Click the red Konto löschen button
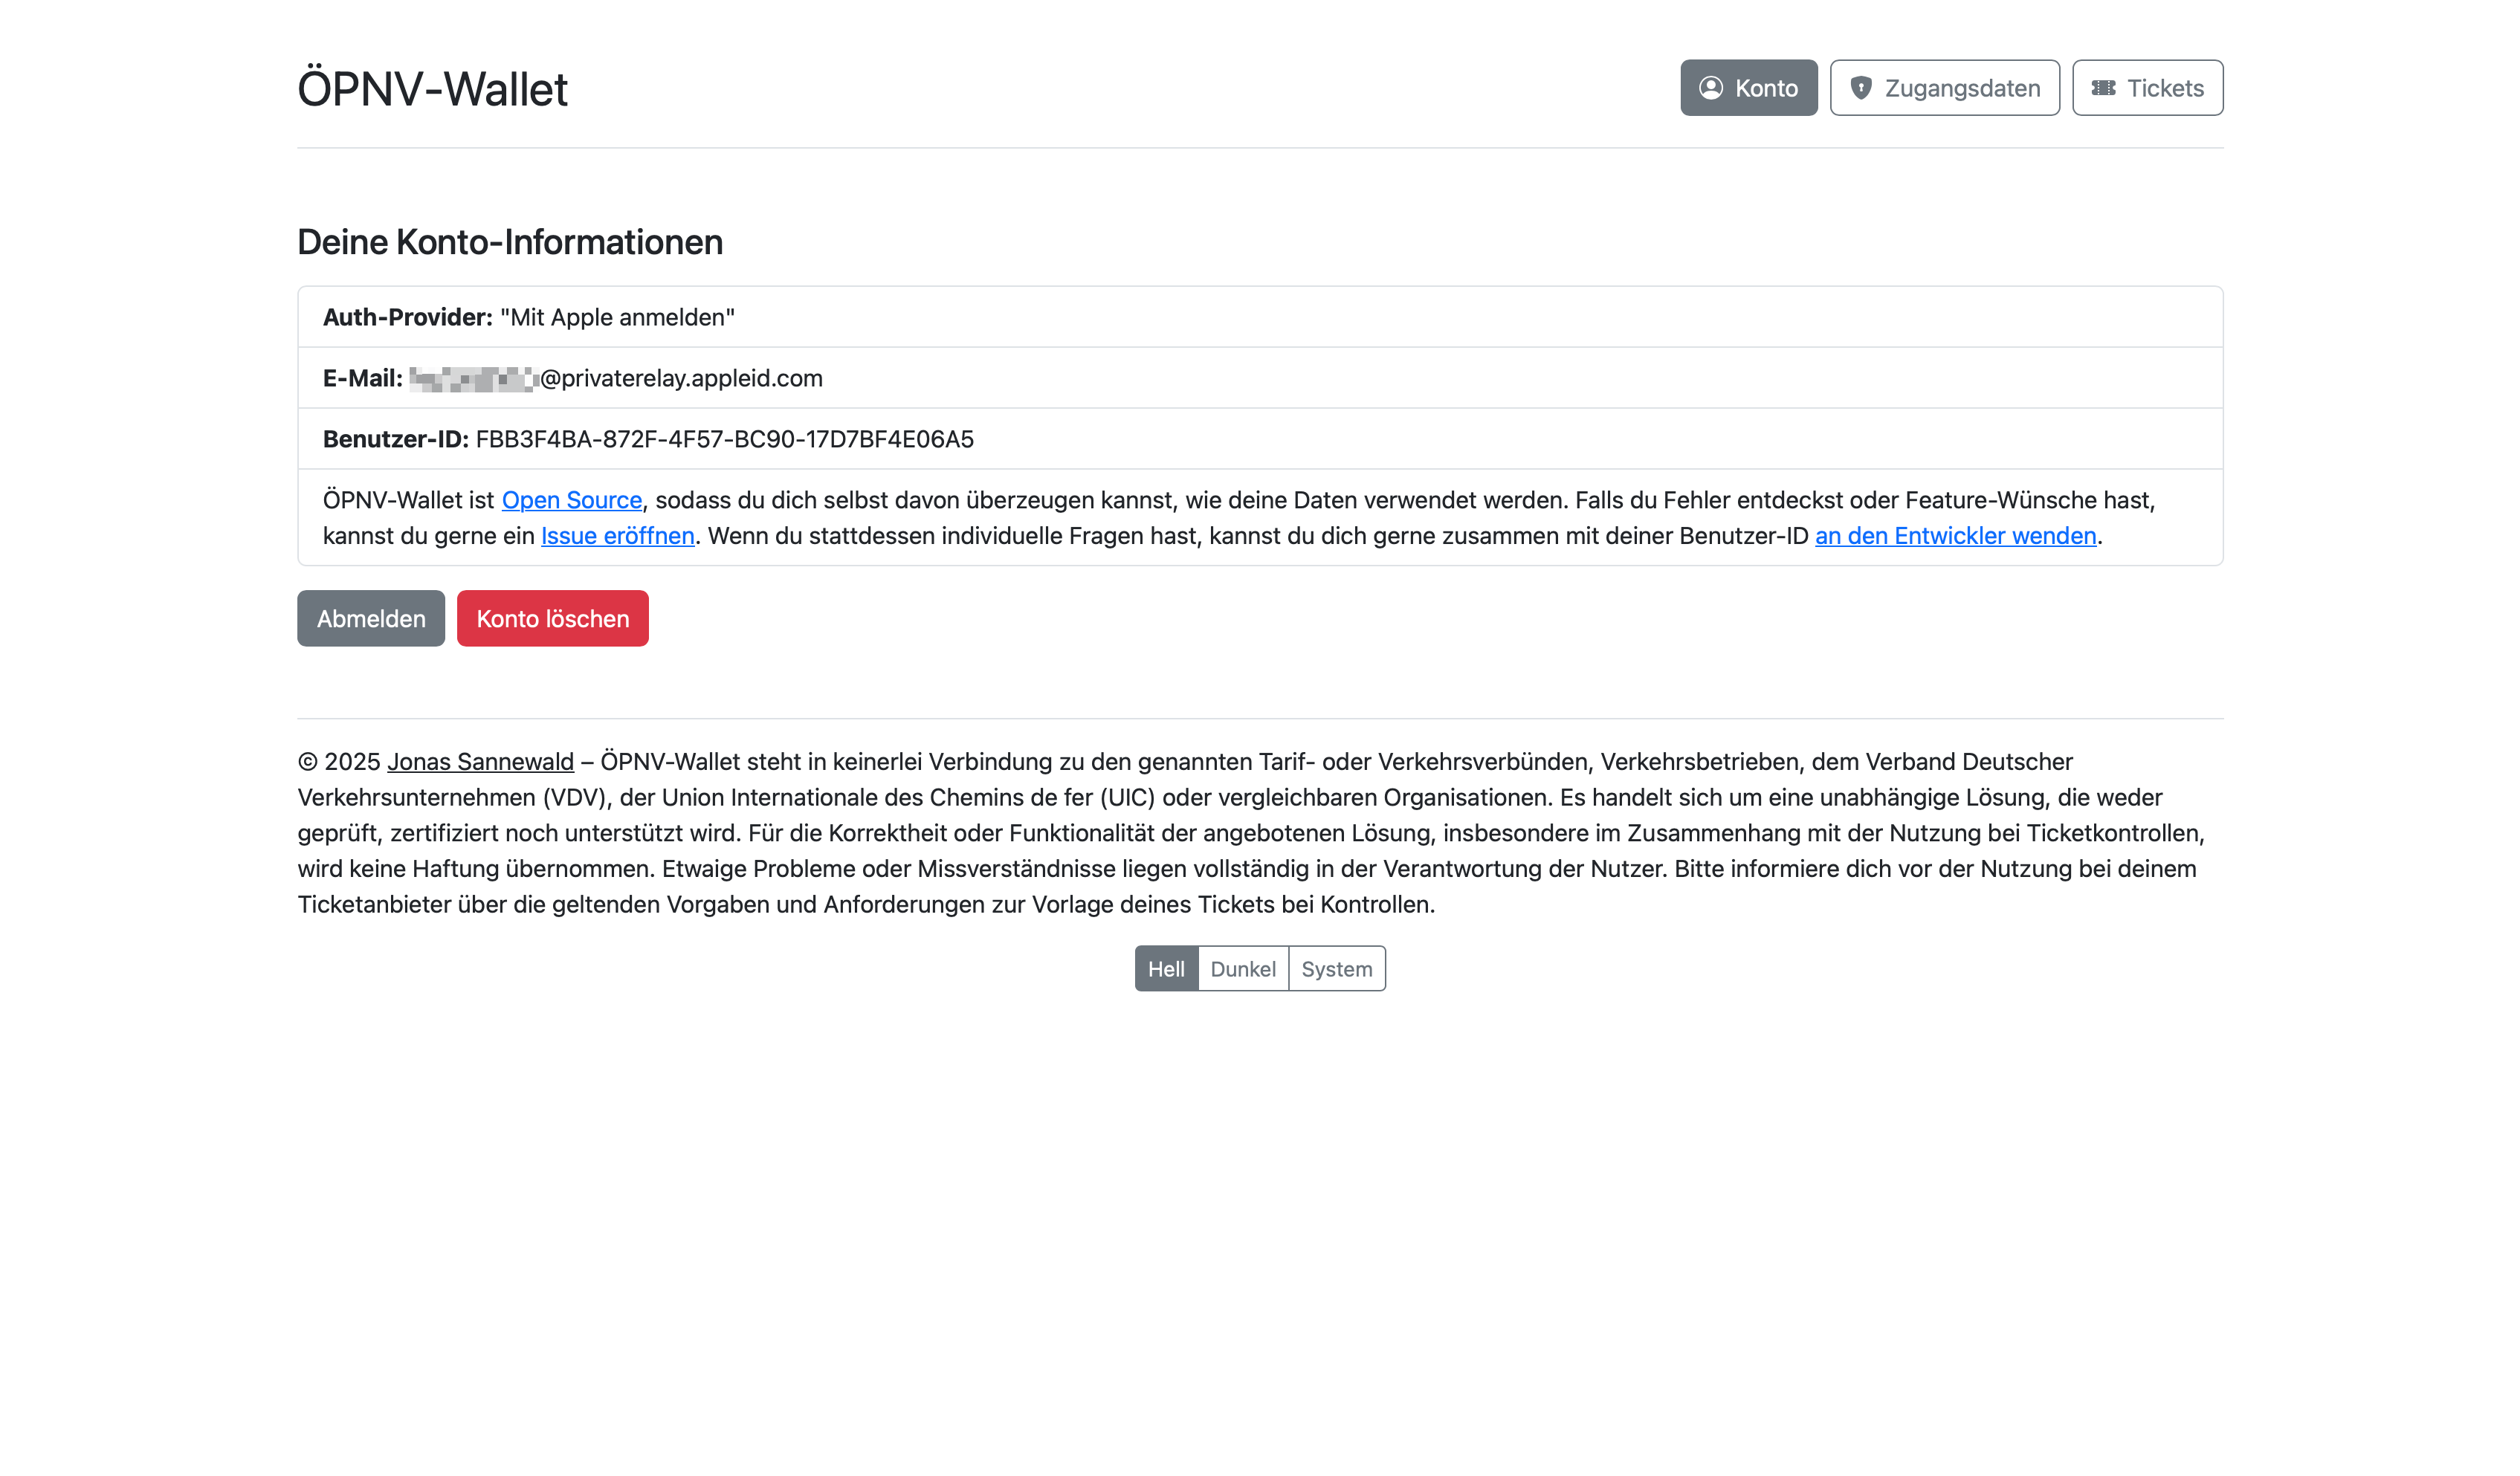Screen dimensions: 2520x1476 click(x=553, y=619)
